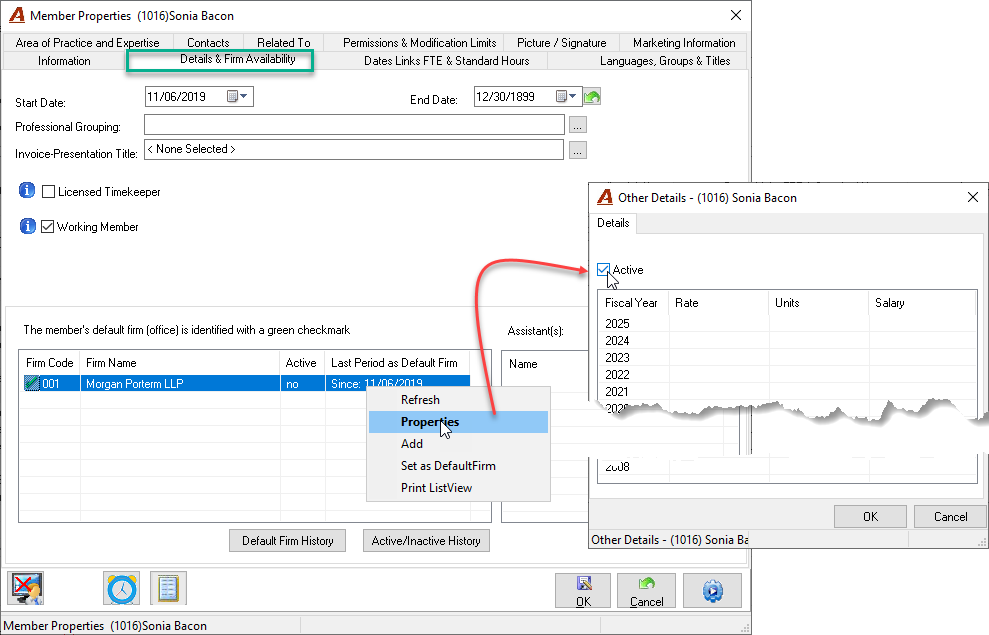Screen dimensions: 989x635
Task: Click the monitor with red X icon
Action: pyautogui.click(x=26, y=588)
